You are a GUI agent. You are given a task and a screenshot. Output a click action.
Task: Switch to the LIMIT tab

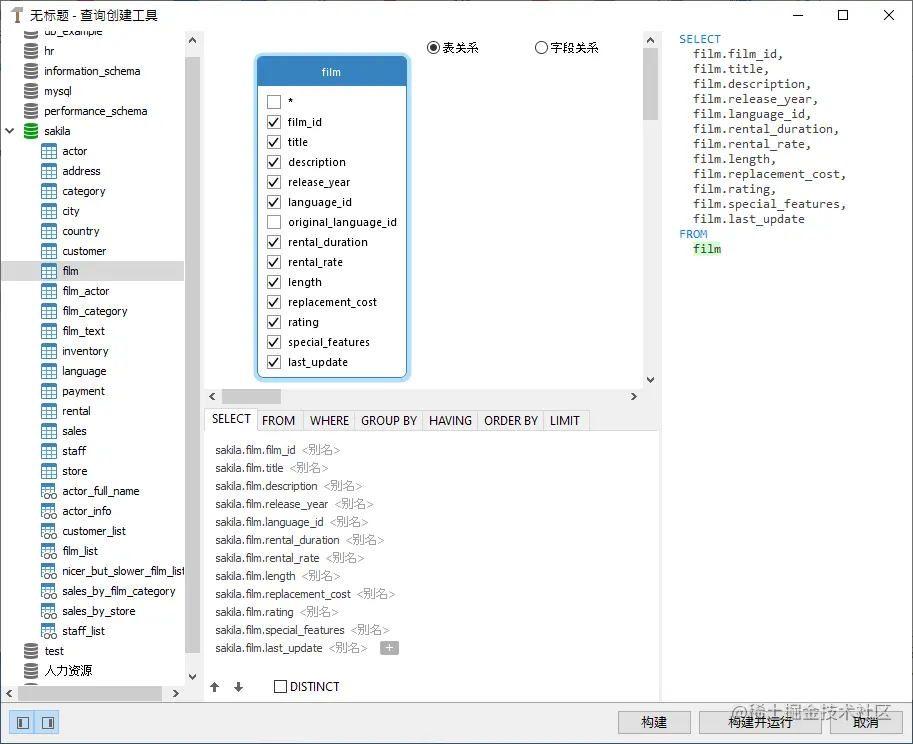point(565,420)
